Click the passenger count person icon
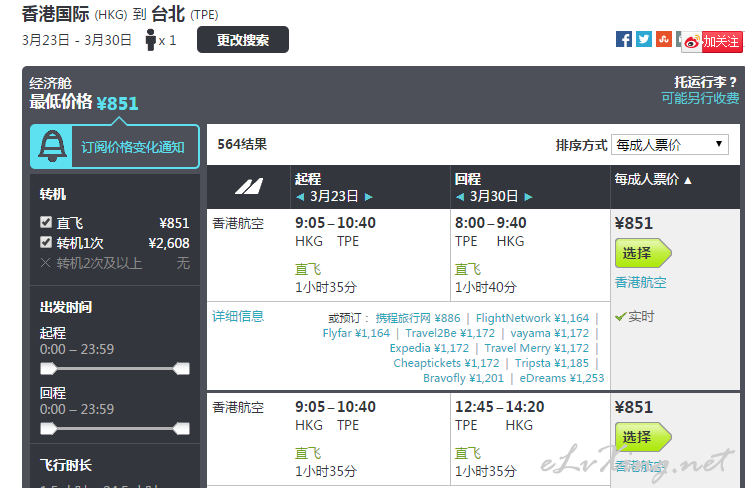 [x=151, y=40]
